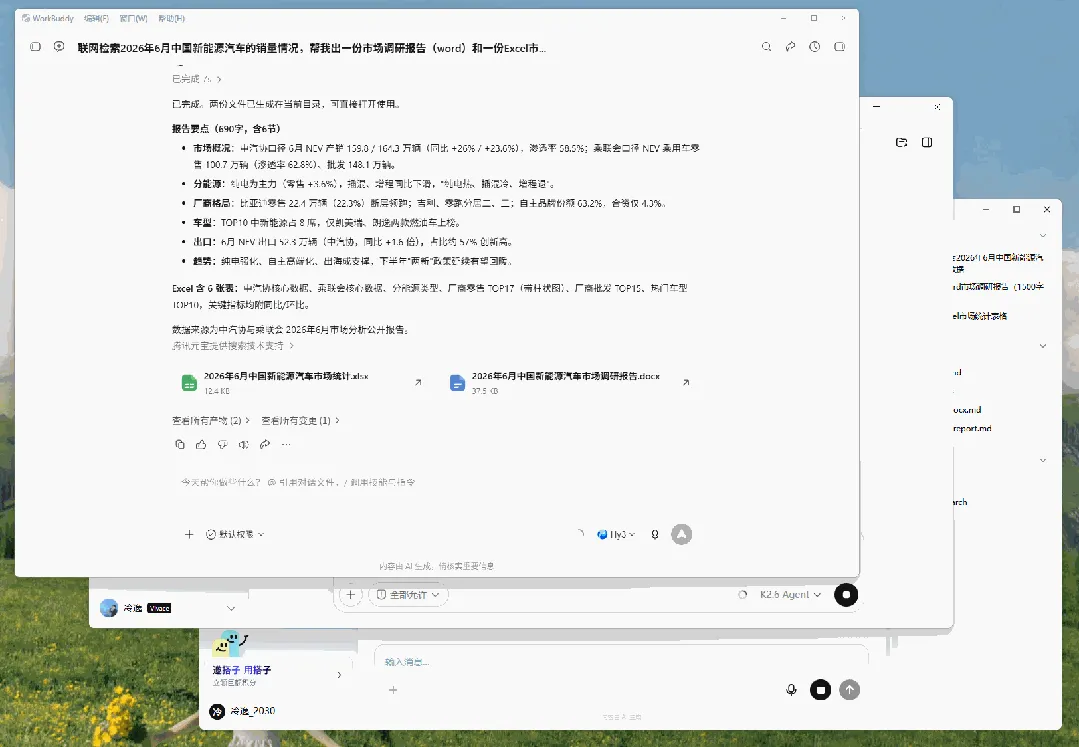1079x747 pixels.
Task: Collapse the second section chevron in rightmost window
Action: point(1043,346)
